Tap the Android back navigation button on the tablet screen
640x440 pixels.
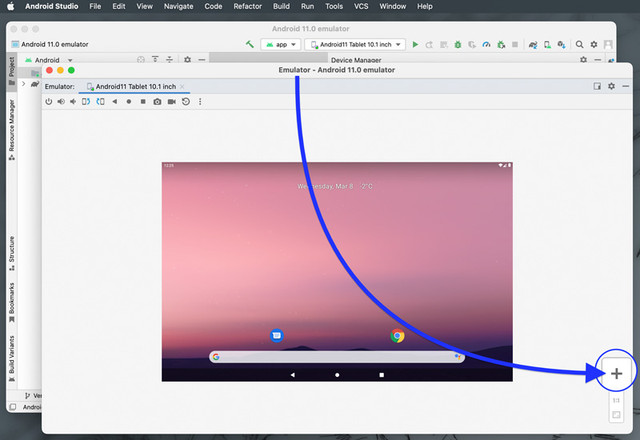tap(293, 375)
